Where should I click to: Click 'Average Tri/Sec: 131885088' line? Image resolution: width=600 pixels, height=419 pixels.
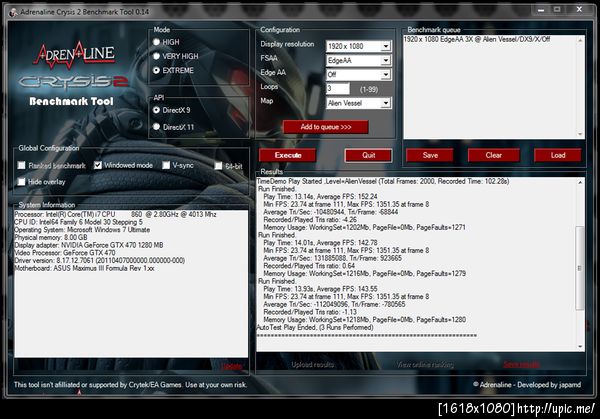pos(332,258)
